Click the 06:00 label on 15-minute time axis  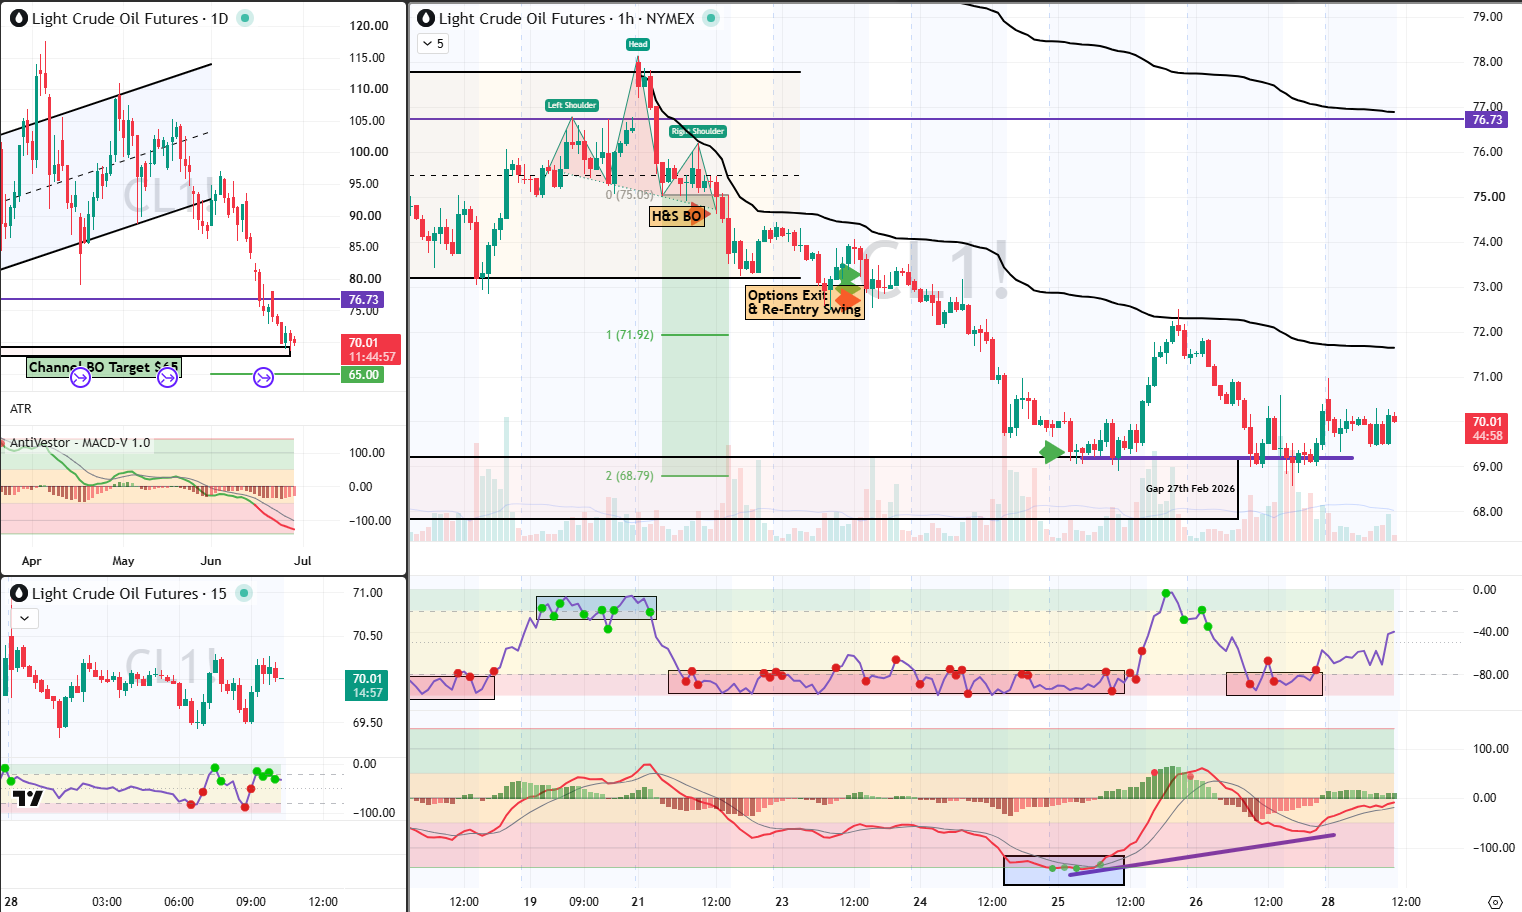[x=179, y=902]
